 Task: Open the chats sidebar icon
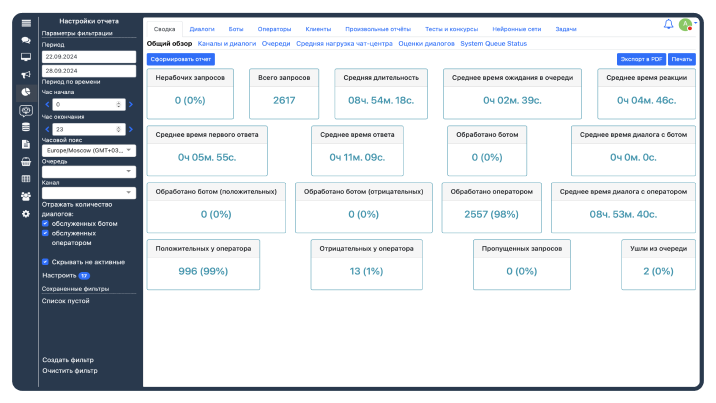pos(26,40)
